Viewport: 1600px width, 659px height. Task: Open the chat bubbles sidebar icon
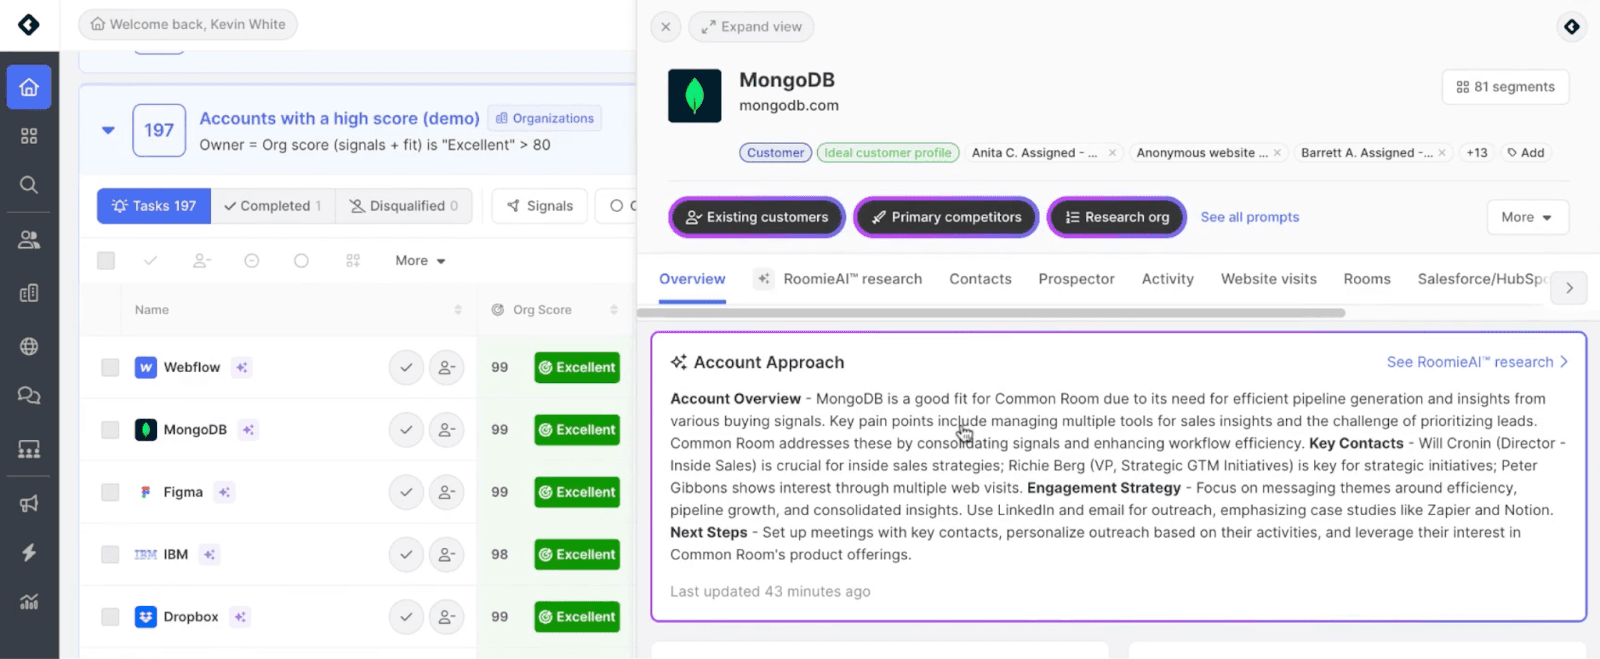[x=29, y=396]
